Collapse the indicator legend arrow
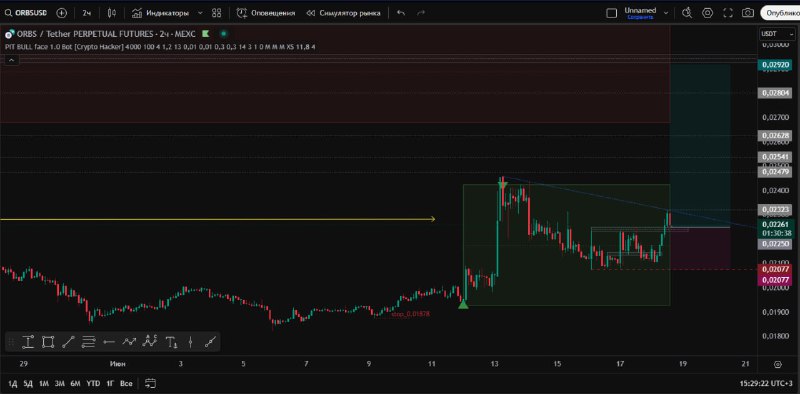Viewport: 800px width, 394px height. tap(11, 60)
